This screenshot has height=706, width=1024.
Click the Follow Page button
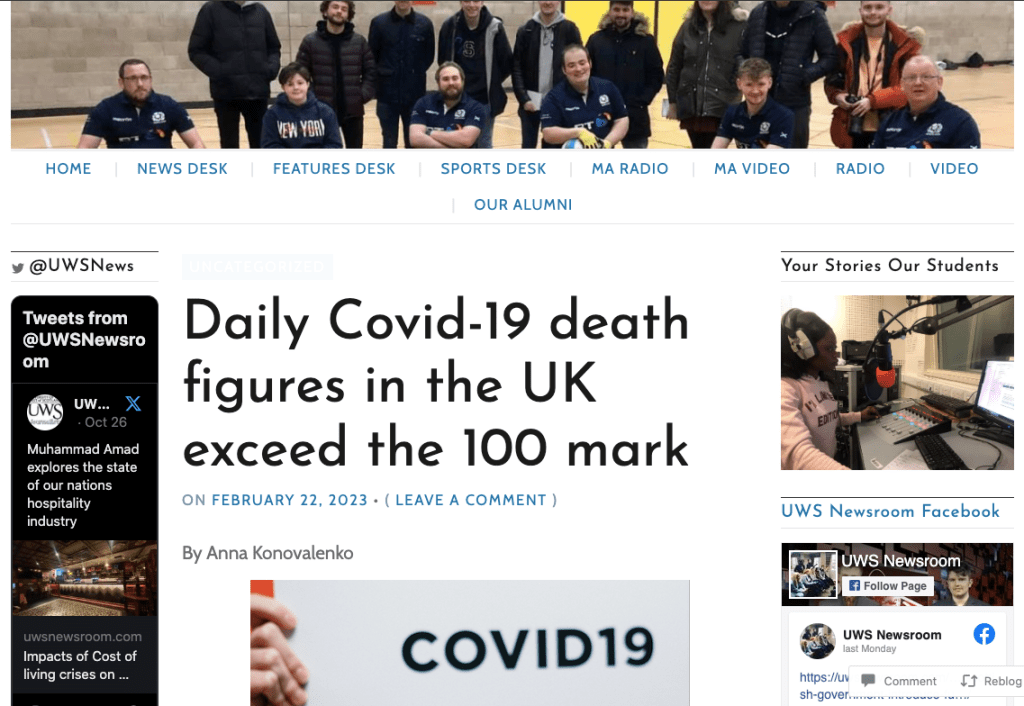pyautogui.click(x=888, y=586)
